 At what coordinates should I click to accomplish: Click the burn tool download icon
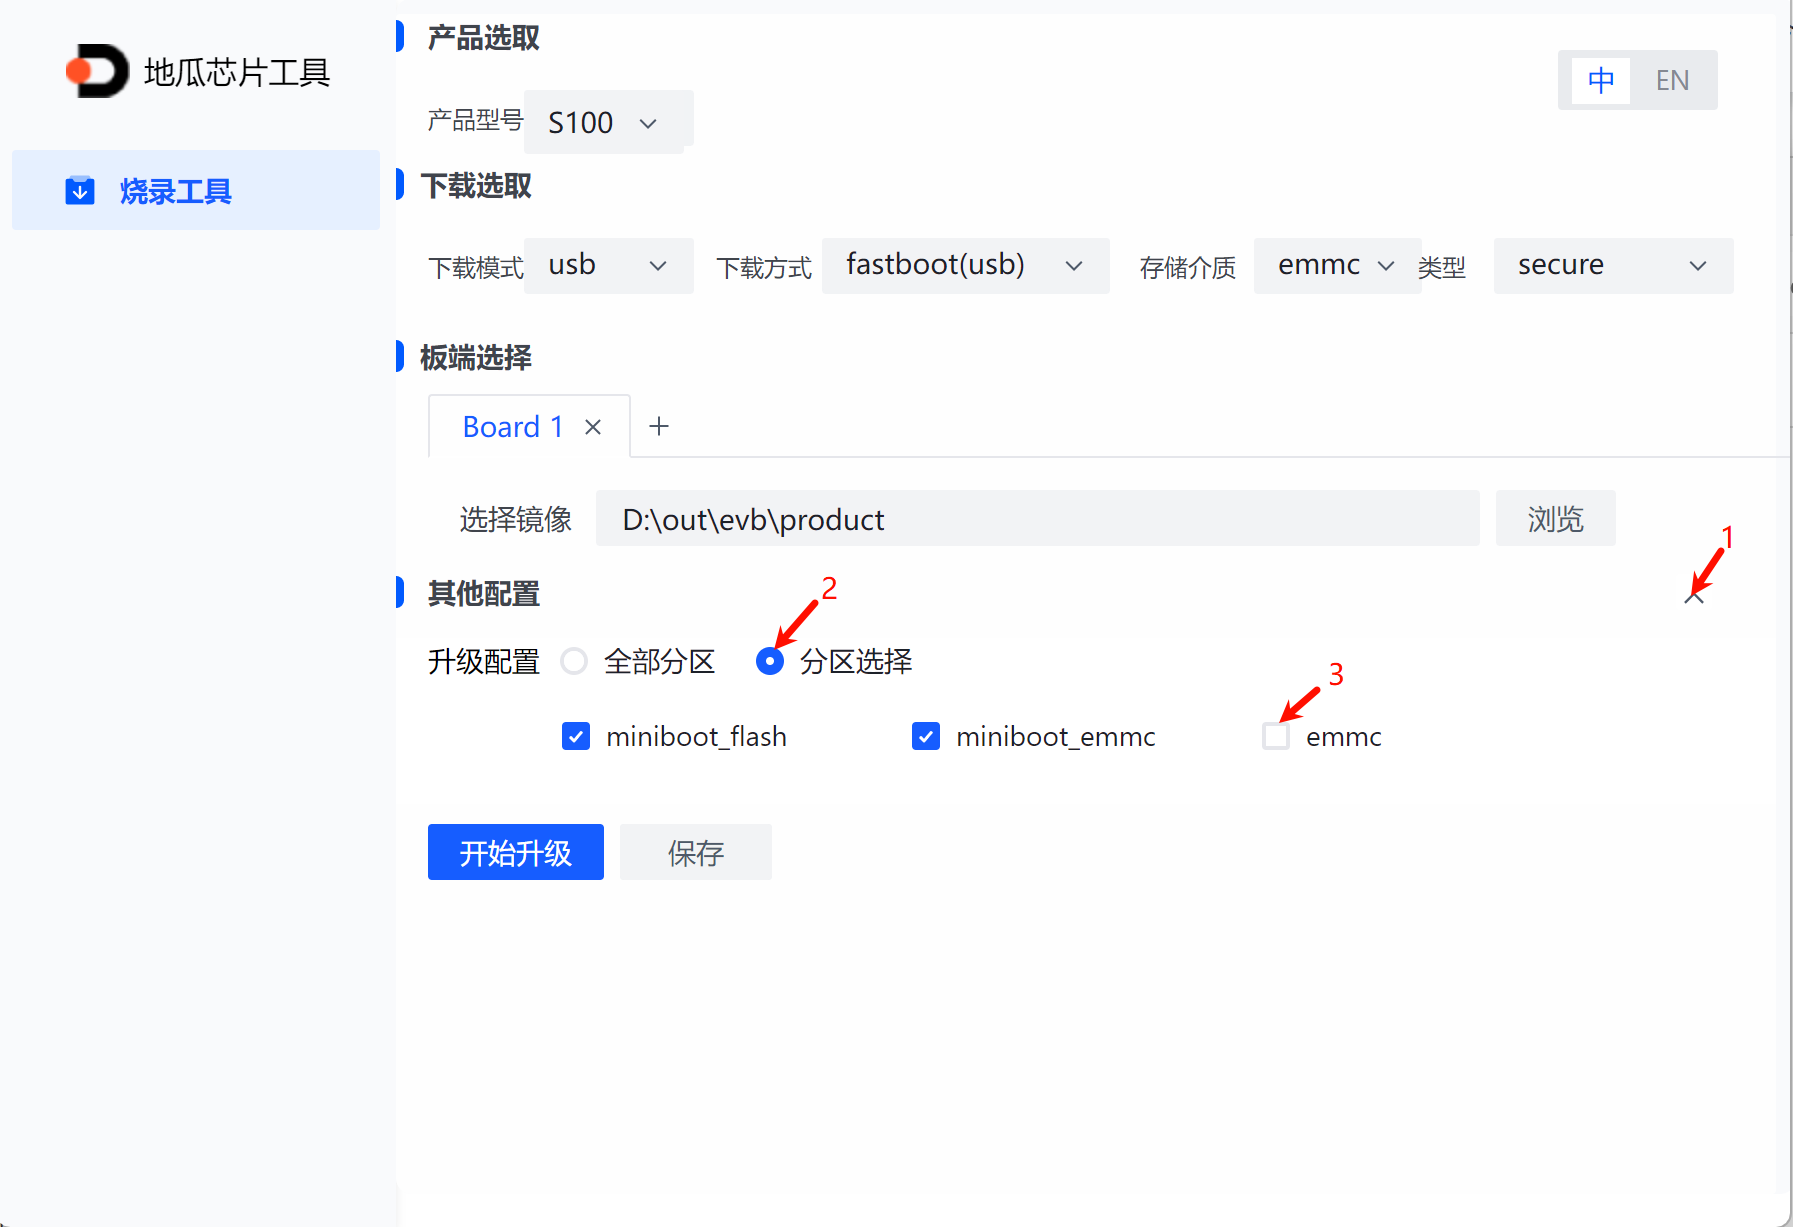tap(80, 190)
